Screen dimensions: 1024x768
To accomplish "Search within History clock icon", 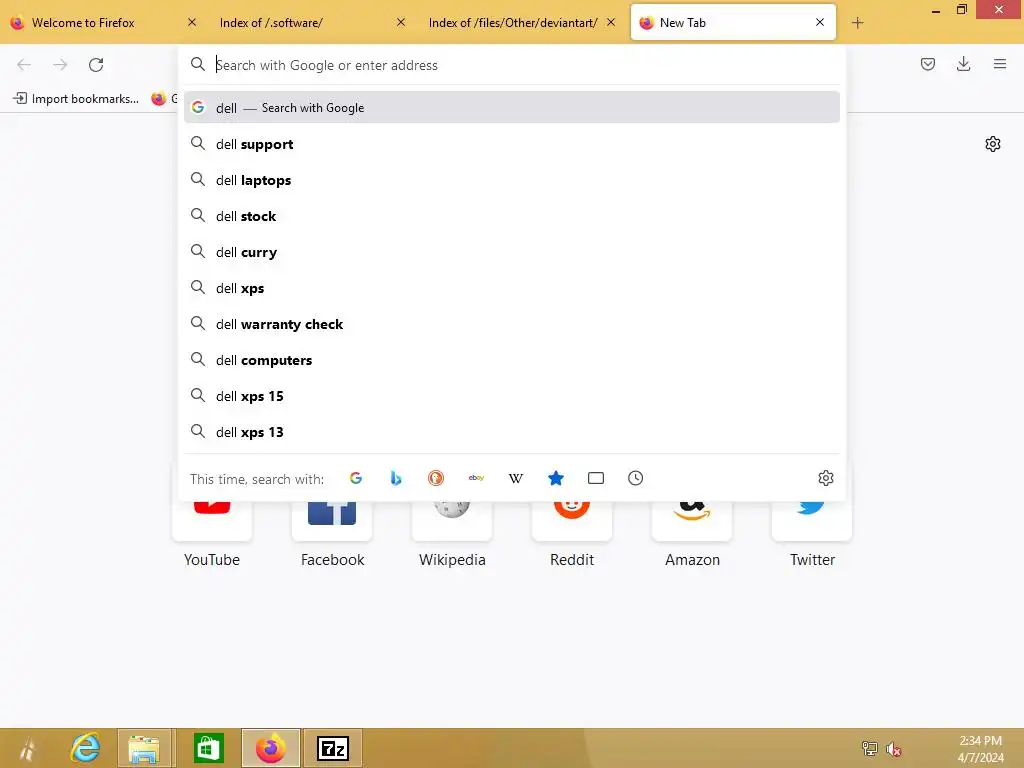I will [635, 478].
